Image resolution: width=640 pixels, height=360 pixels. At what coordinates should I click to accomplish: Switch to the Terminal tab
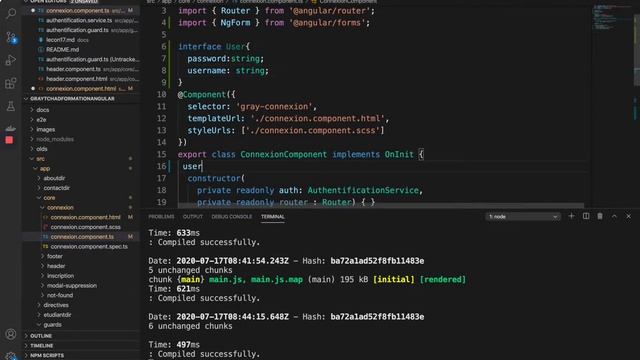click(273, 217)
